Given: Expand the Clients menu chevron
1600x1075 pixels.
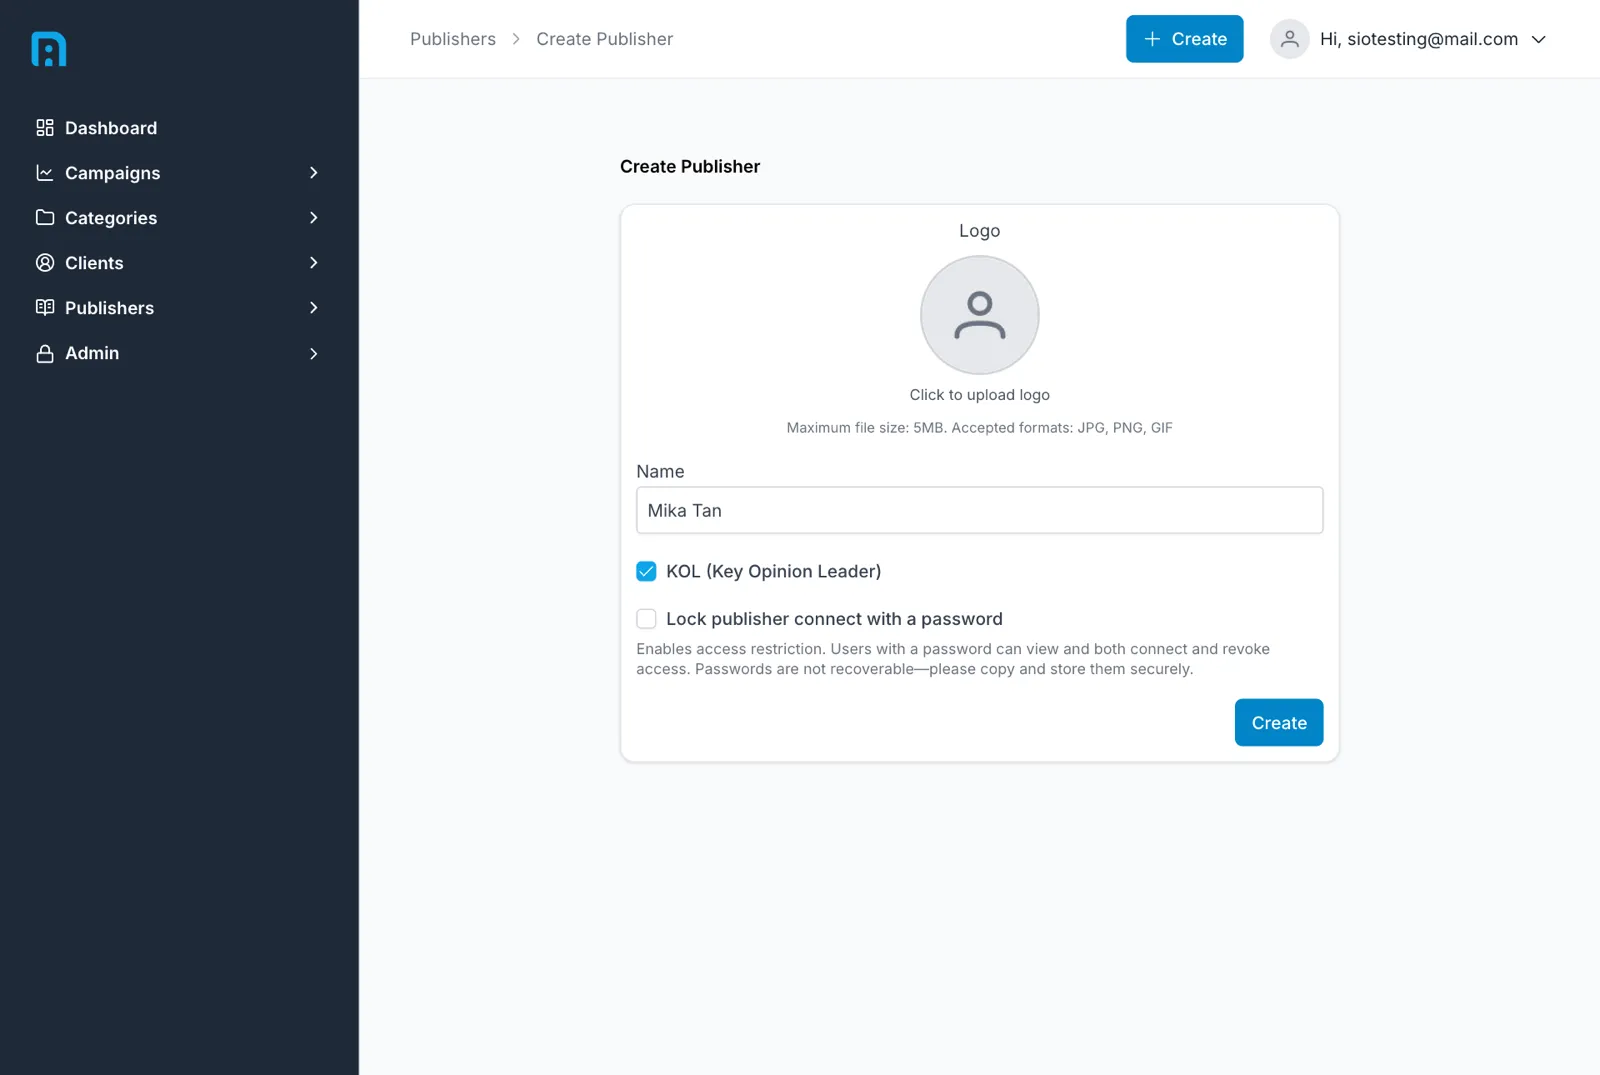Looking at the screenshot, I should [x=314, y=263].
